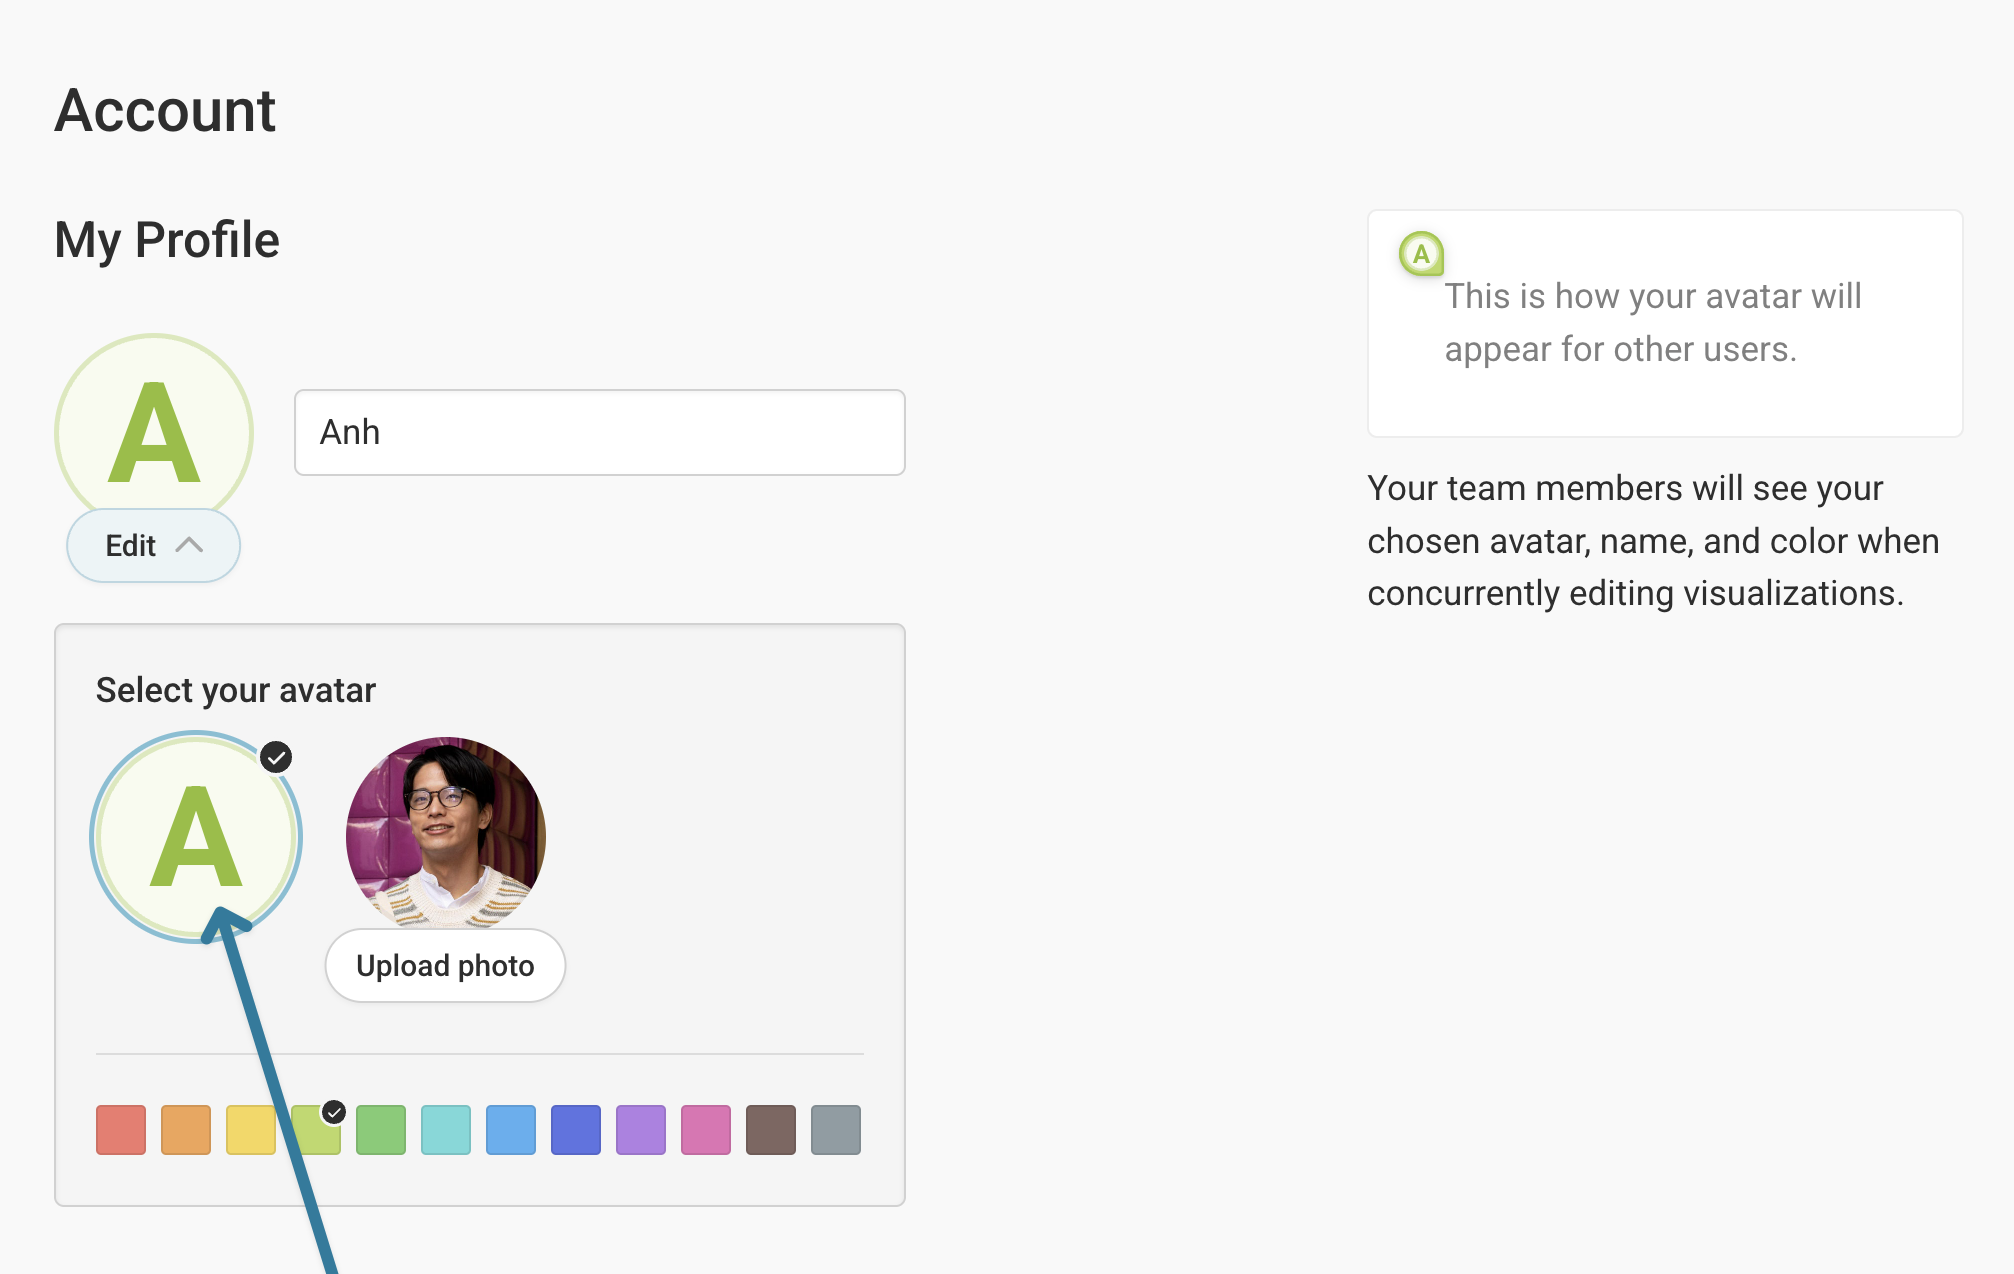The width and height of the screenshot is (2014, 1274).
Task: Choose the brown color swatch
Action: (x=771, y=1130)
